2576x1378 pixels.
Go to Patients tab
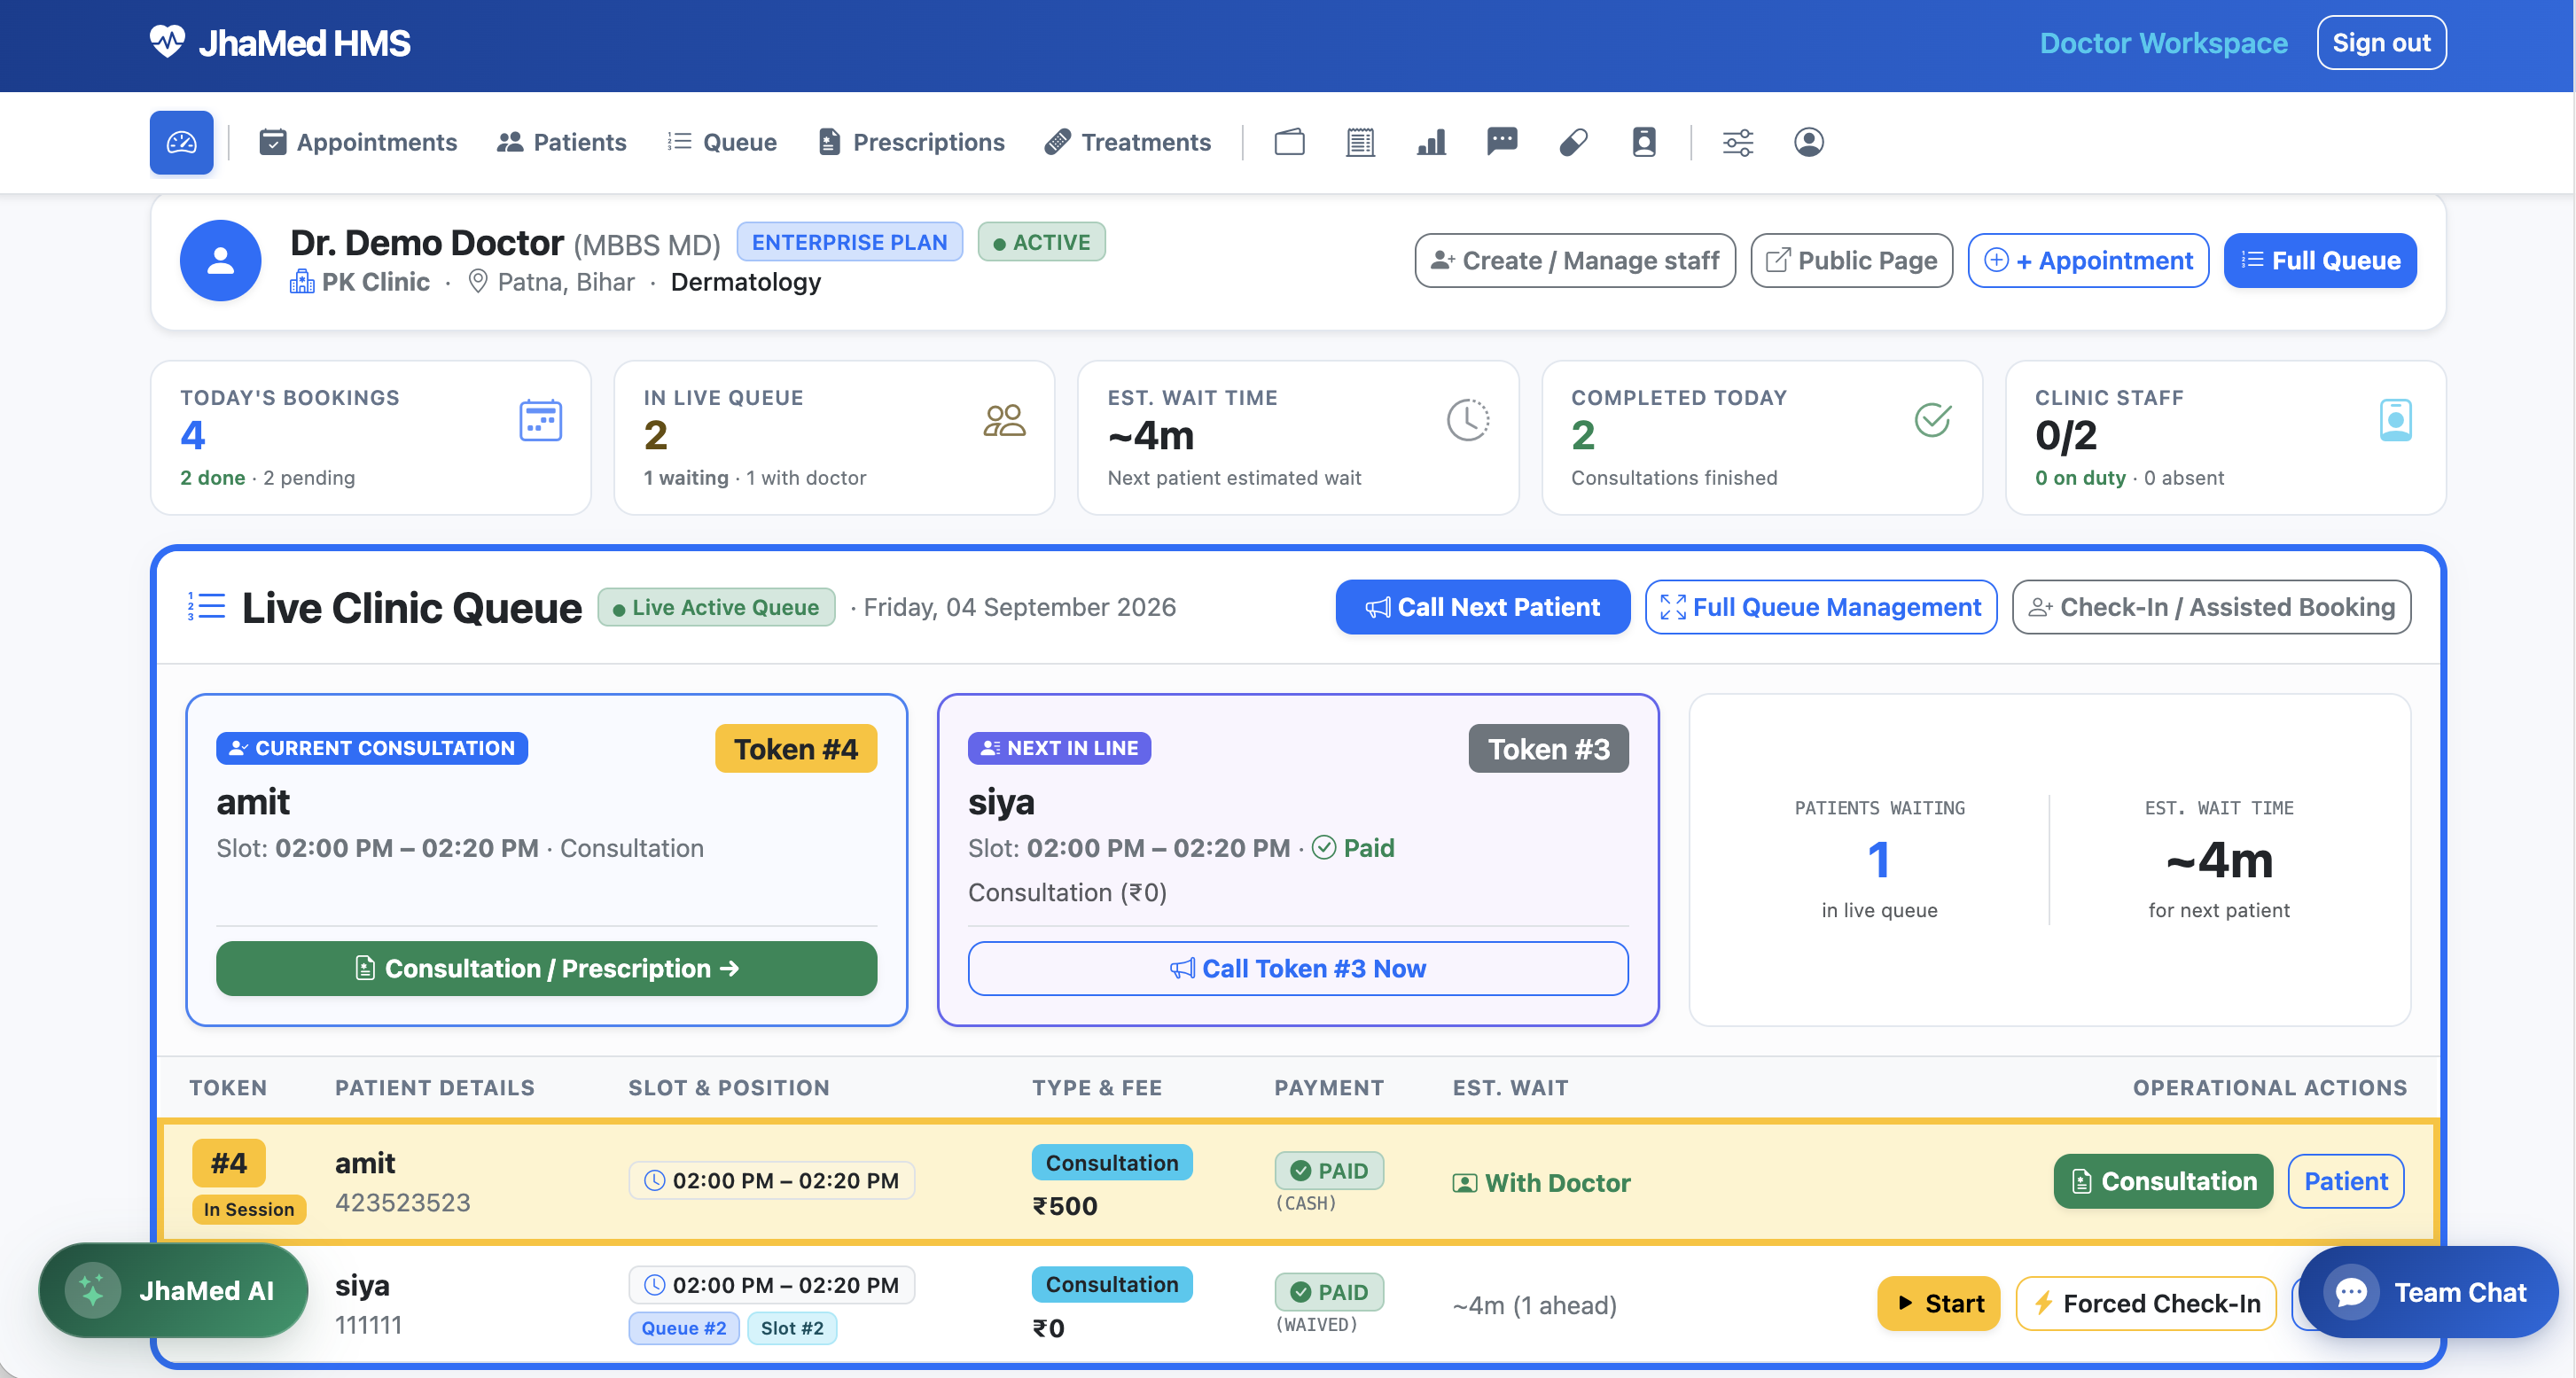coord(562,142)
